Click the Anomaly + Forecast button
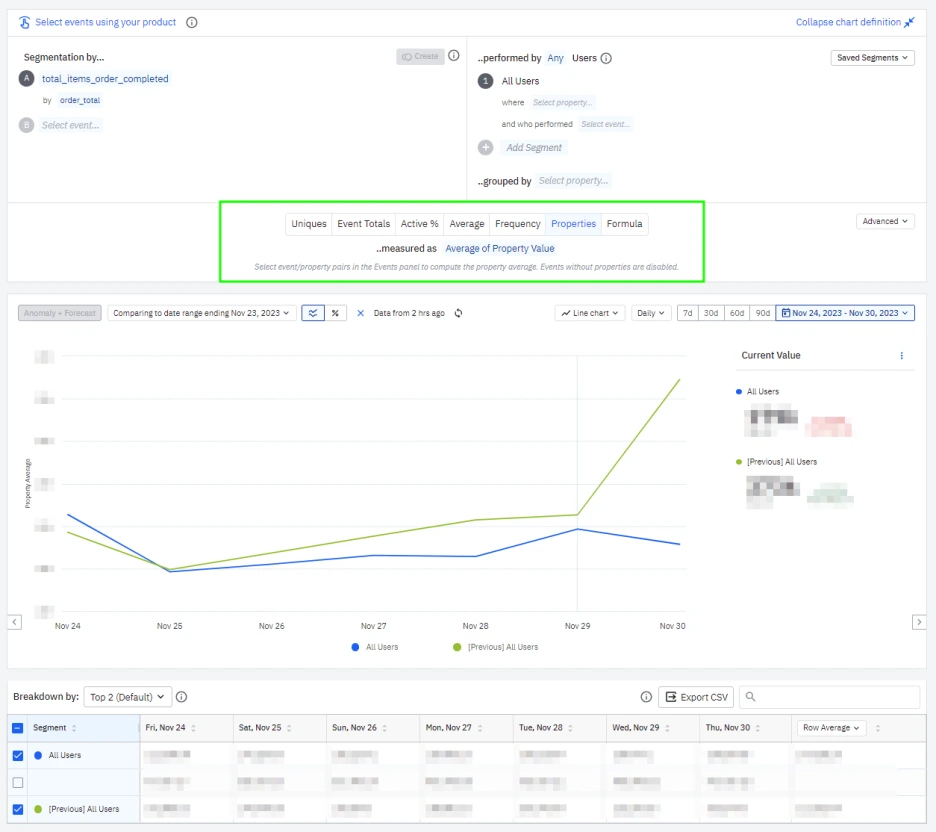 (x=60, y=313)
